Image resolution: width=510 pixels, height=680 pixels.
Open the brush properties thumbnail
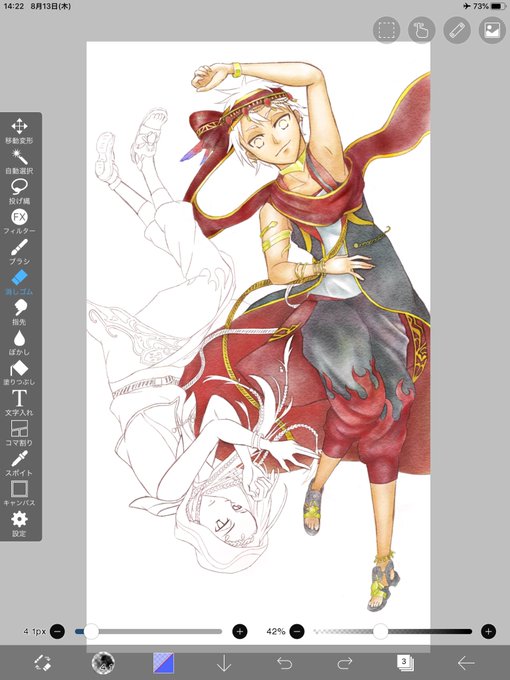click(x=103, y=663)
